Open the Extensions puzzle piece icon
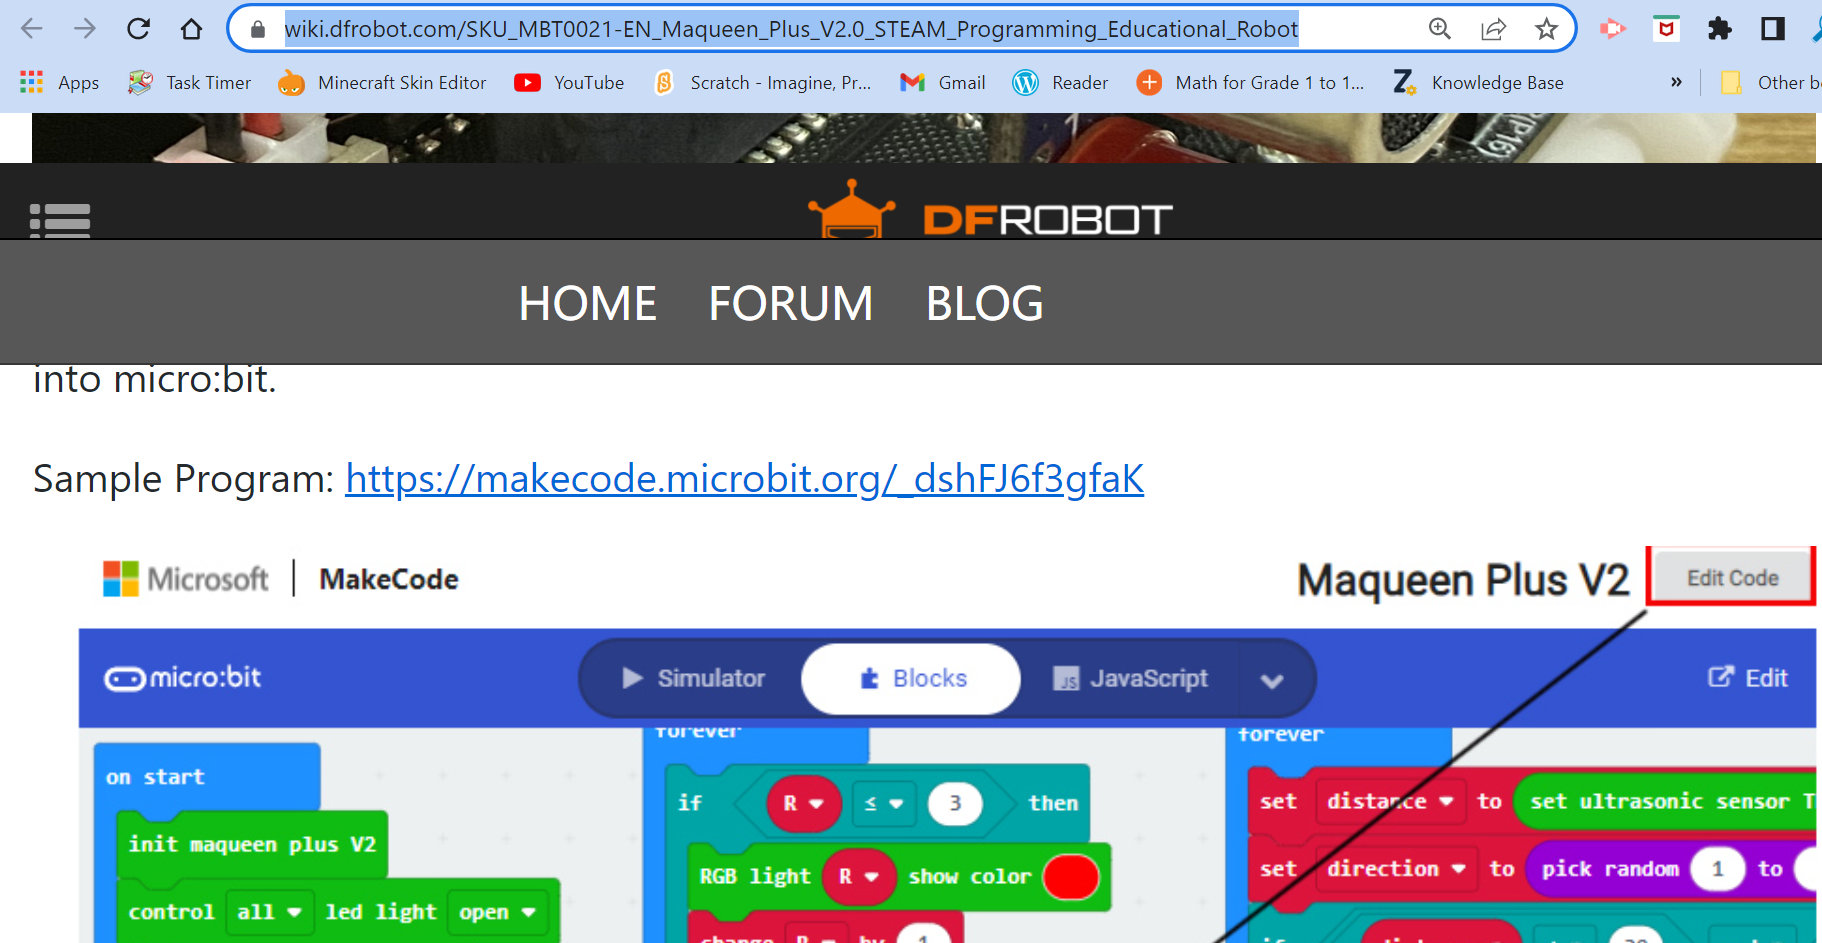The image size is (1822, 943). pyautogui.click(x=1719, y=29)
